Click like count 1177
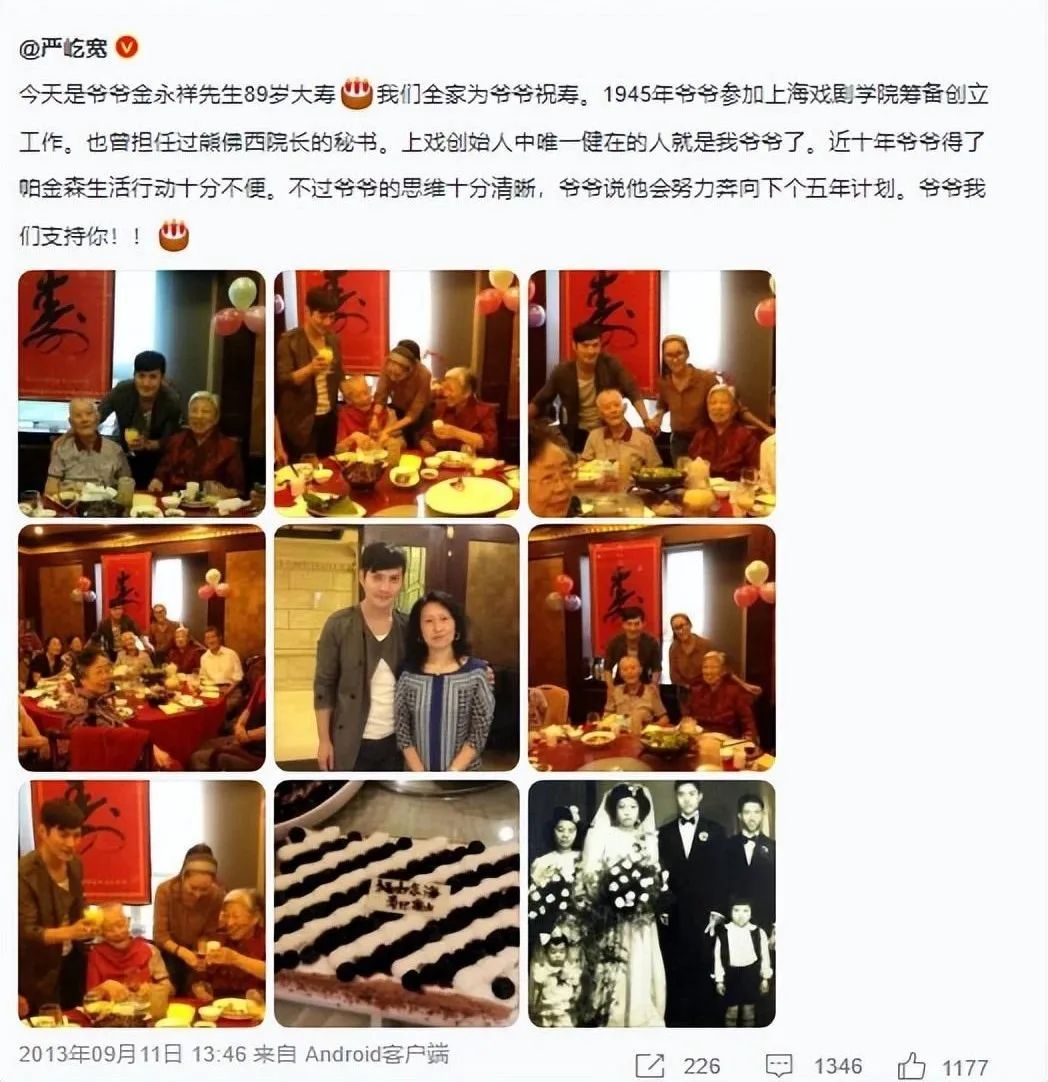Viewport: 1048px width, 1082px height. [x=965, y=1068]
